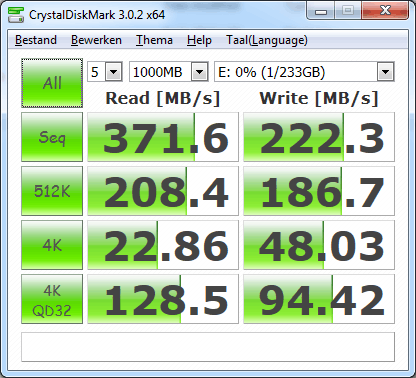The height and width of the screenshot is (378, 416).
Task: Start the Seq benchmark test
Action: pos(52,137)
